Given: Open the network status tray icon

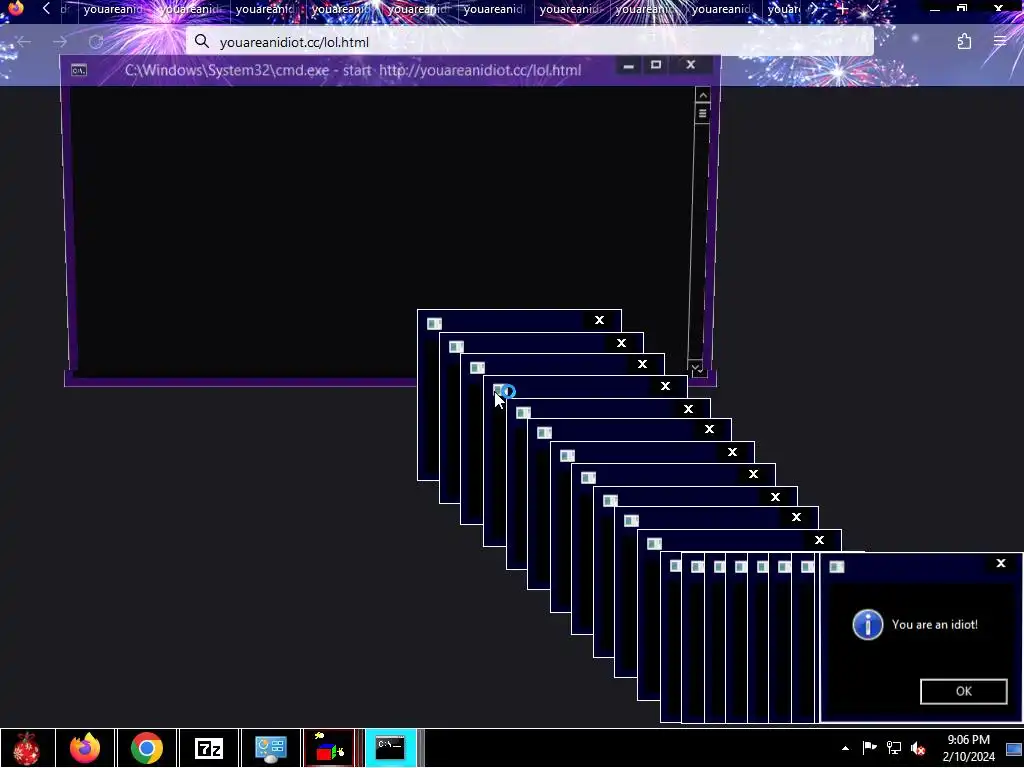Looking at the screenshot, I should click(893, 748).
